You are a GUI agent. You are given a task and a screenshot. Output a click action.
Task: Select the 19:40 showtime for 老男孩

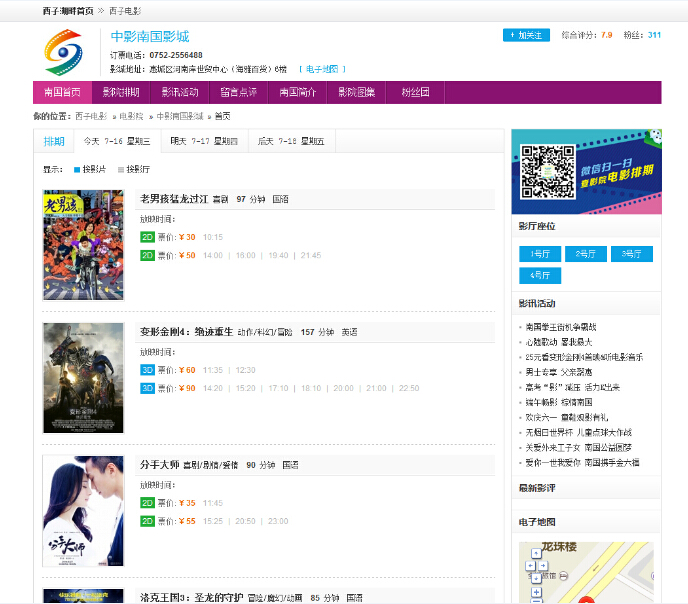pos(278,255)
